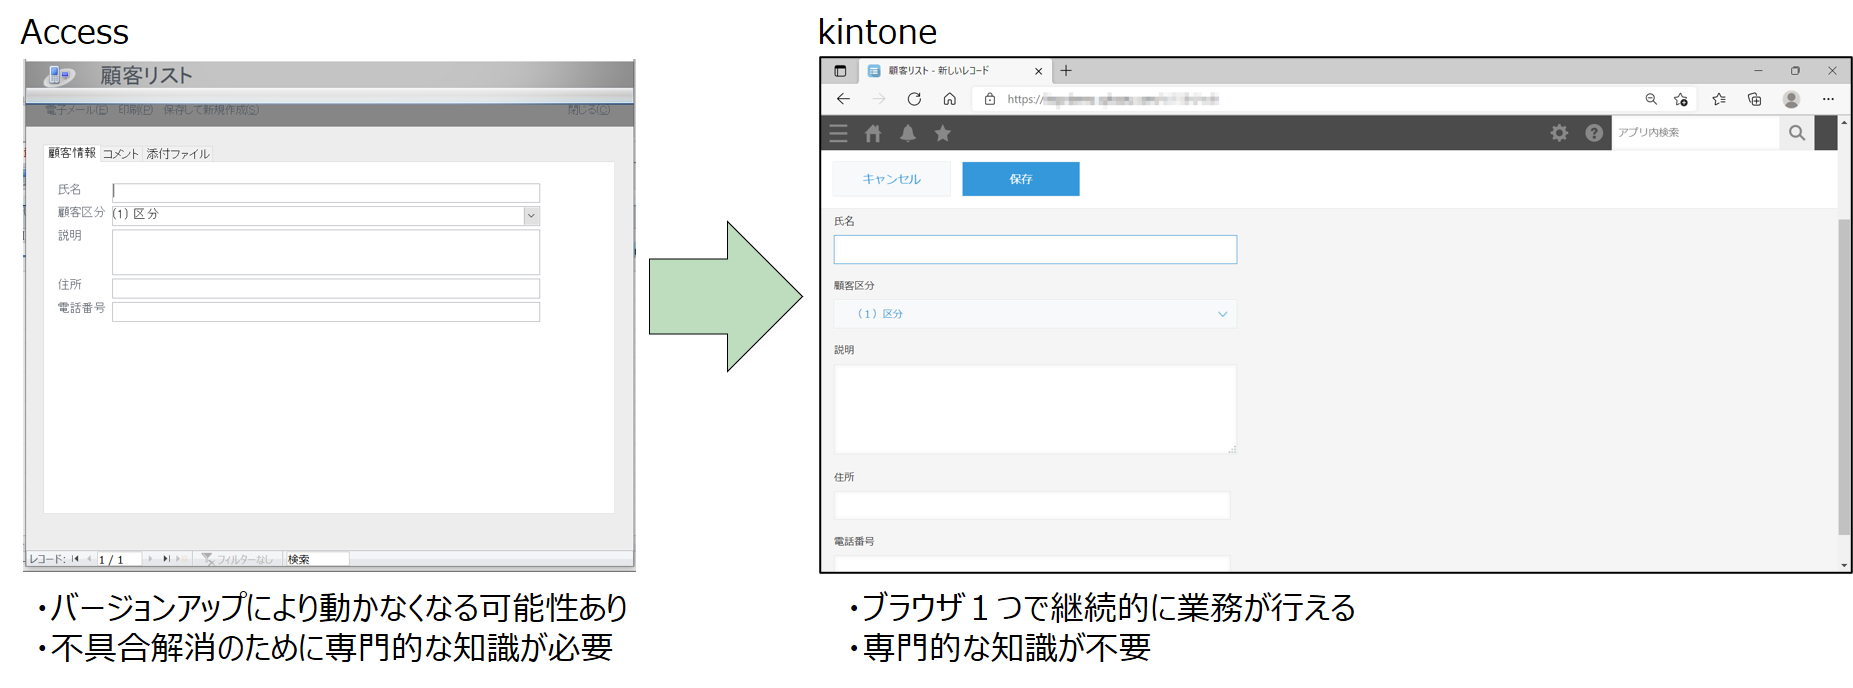
Task: Click the kintone scrollbar up arrow
Action: coord(1844,123)
